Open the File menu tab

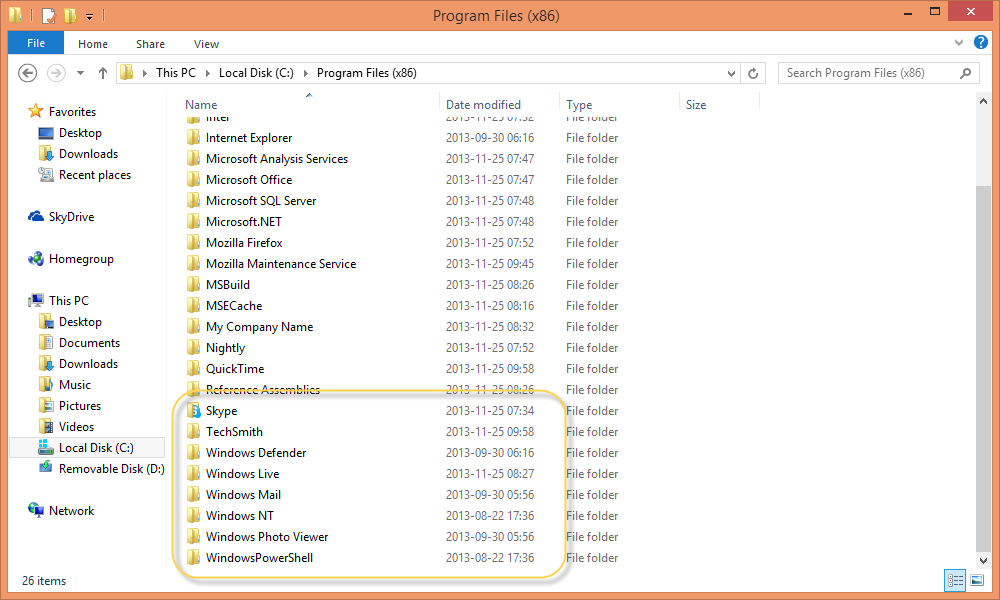point(36,43)
